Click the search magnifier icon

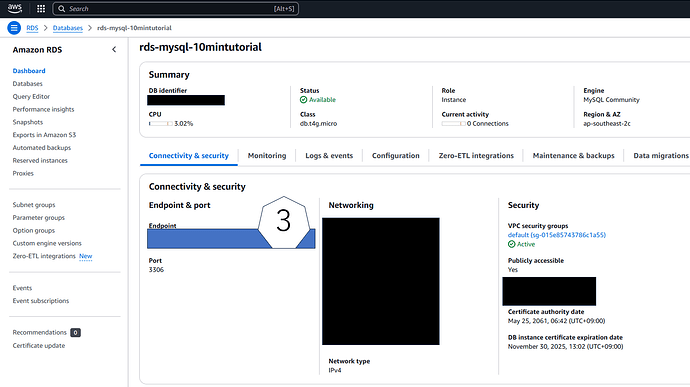point(62,9)
